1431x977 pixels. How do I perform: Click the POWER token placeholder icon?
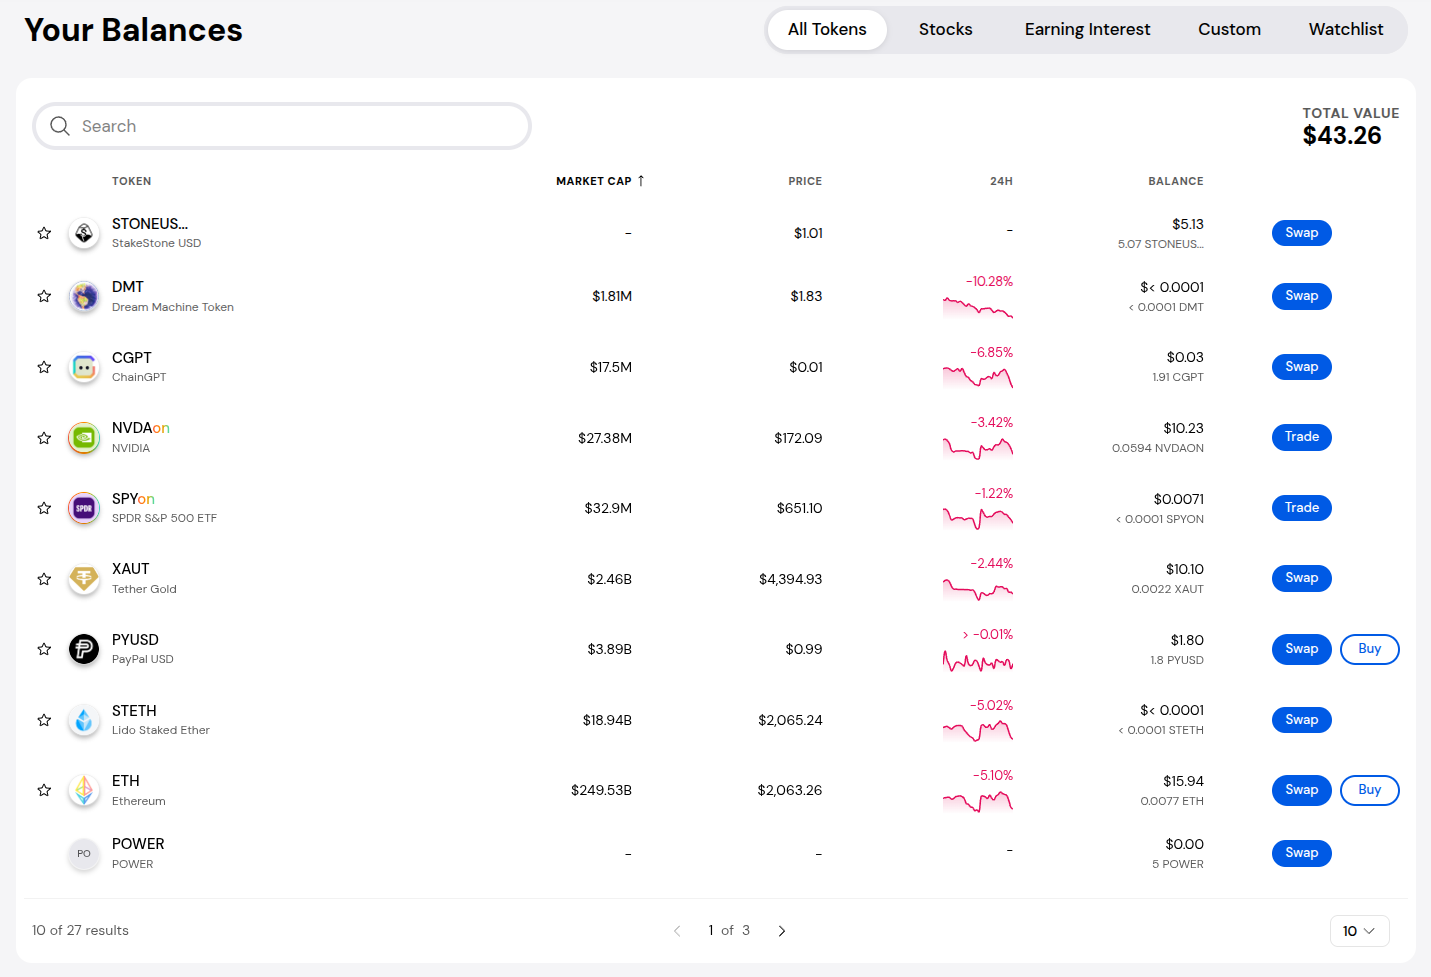point(84,853)
